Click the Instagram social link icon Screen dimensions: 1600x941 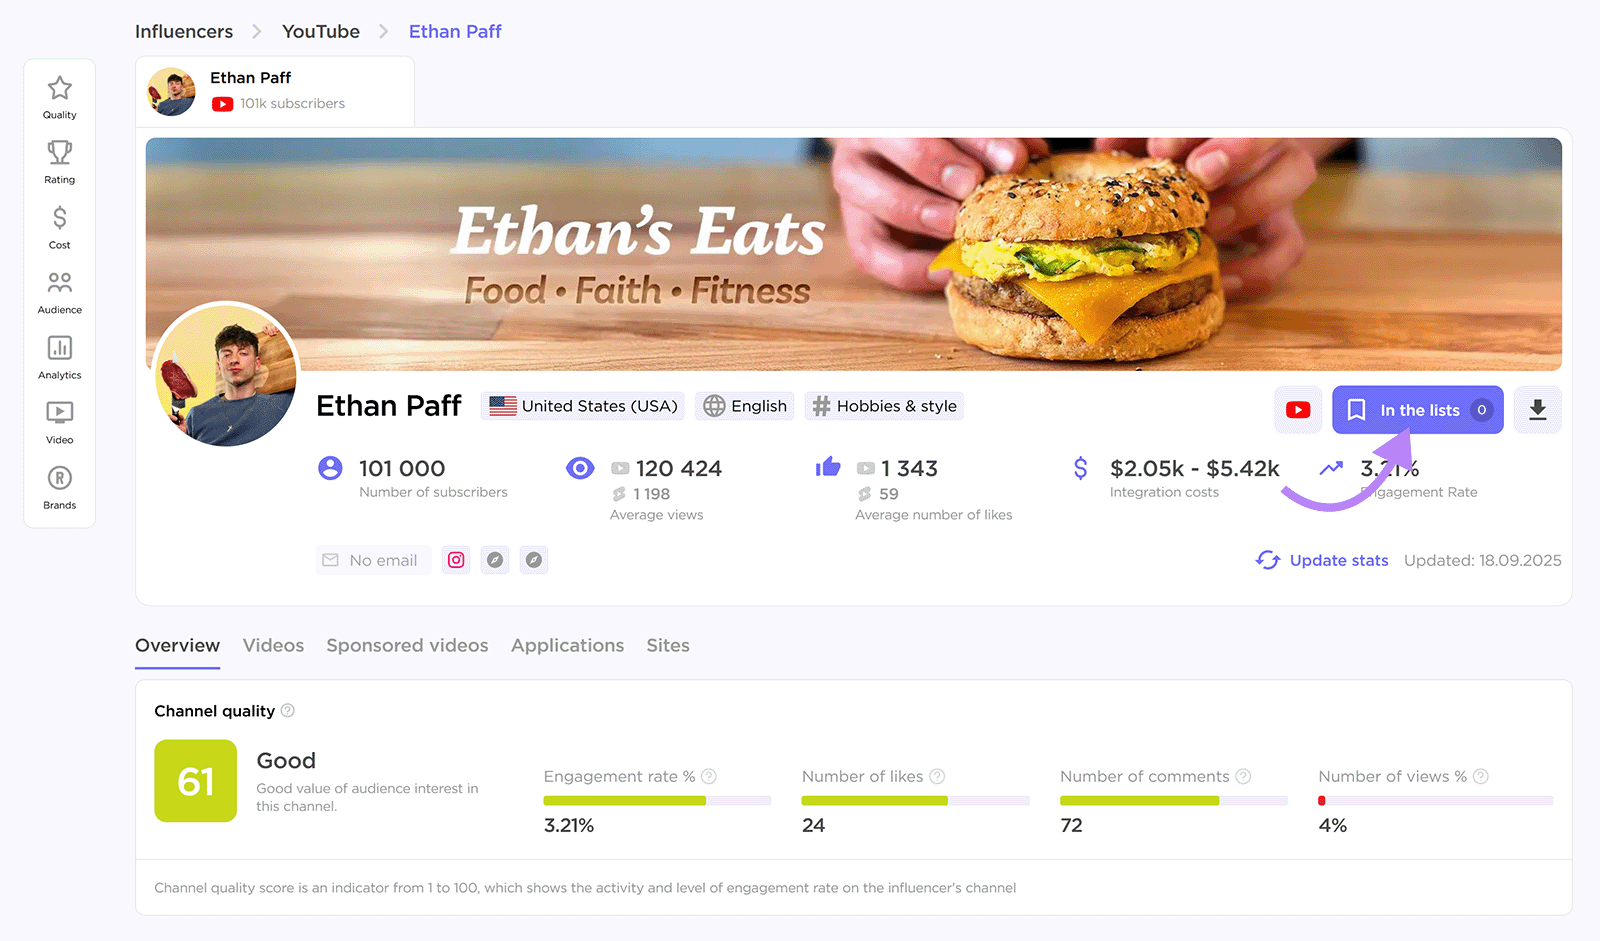(x=456, y=560)
